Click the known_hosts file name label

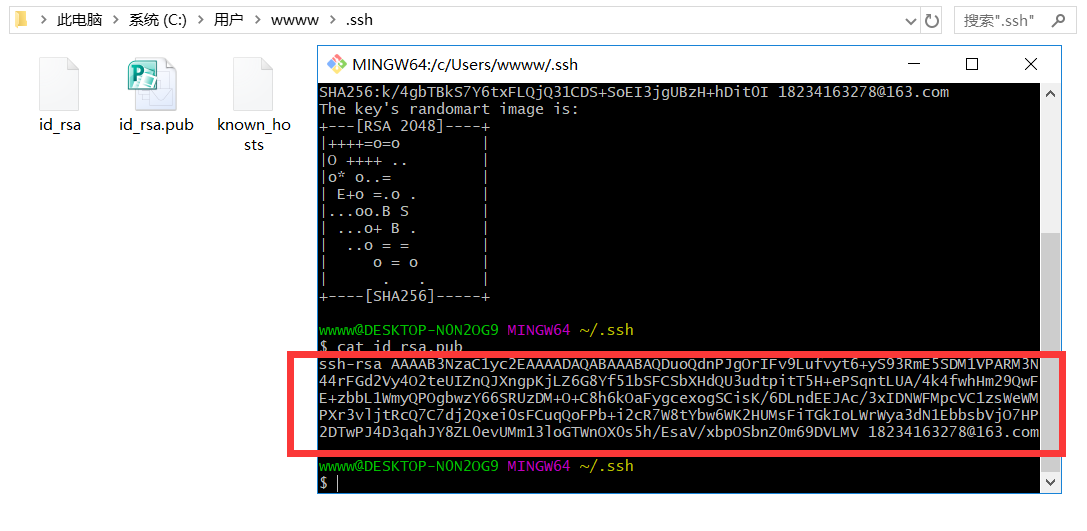pyautogui.click(x=254, y=135)
